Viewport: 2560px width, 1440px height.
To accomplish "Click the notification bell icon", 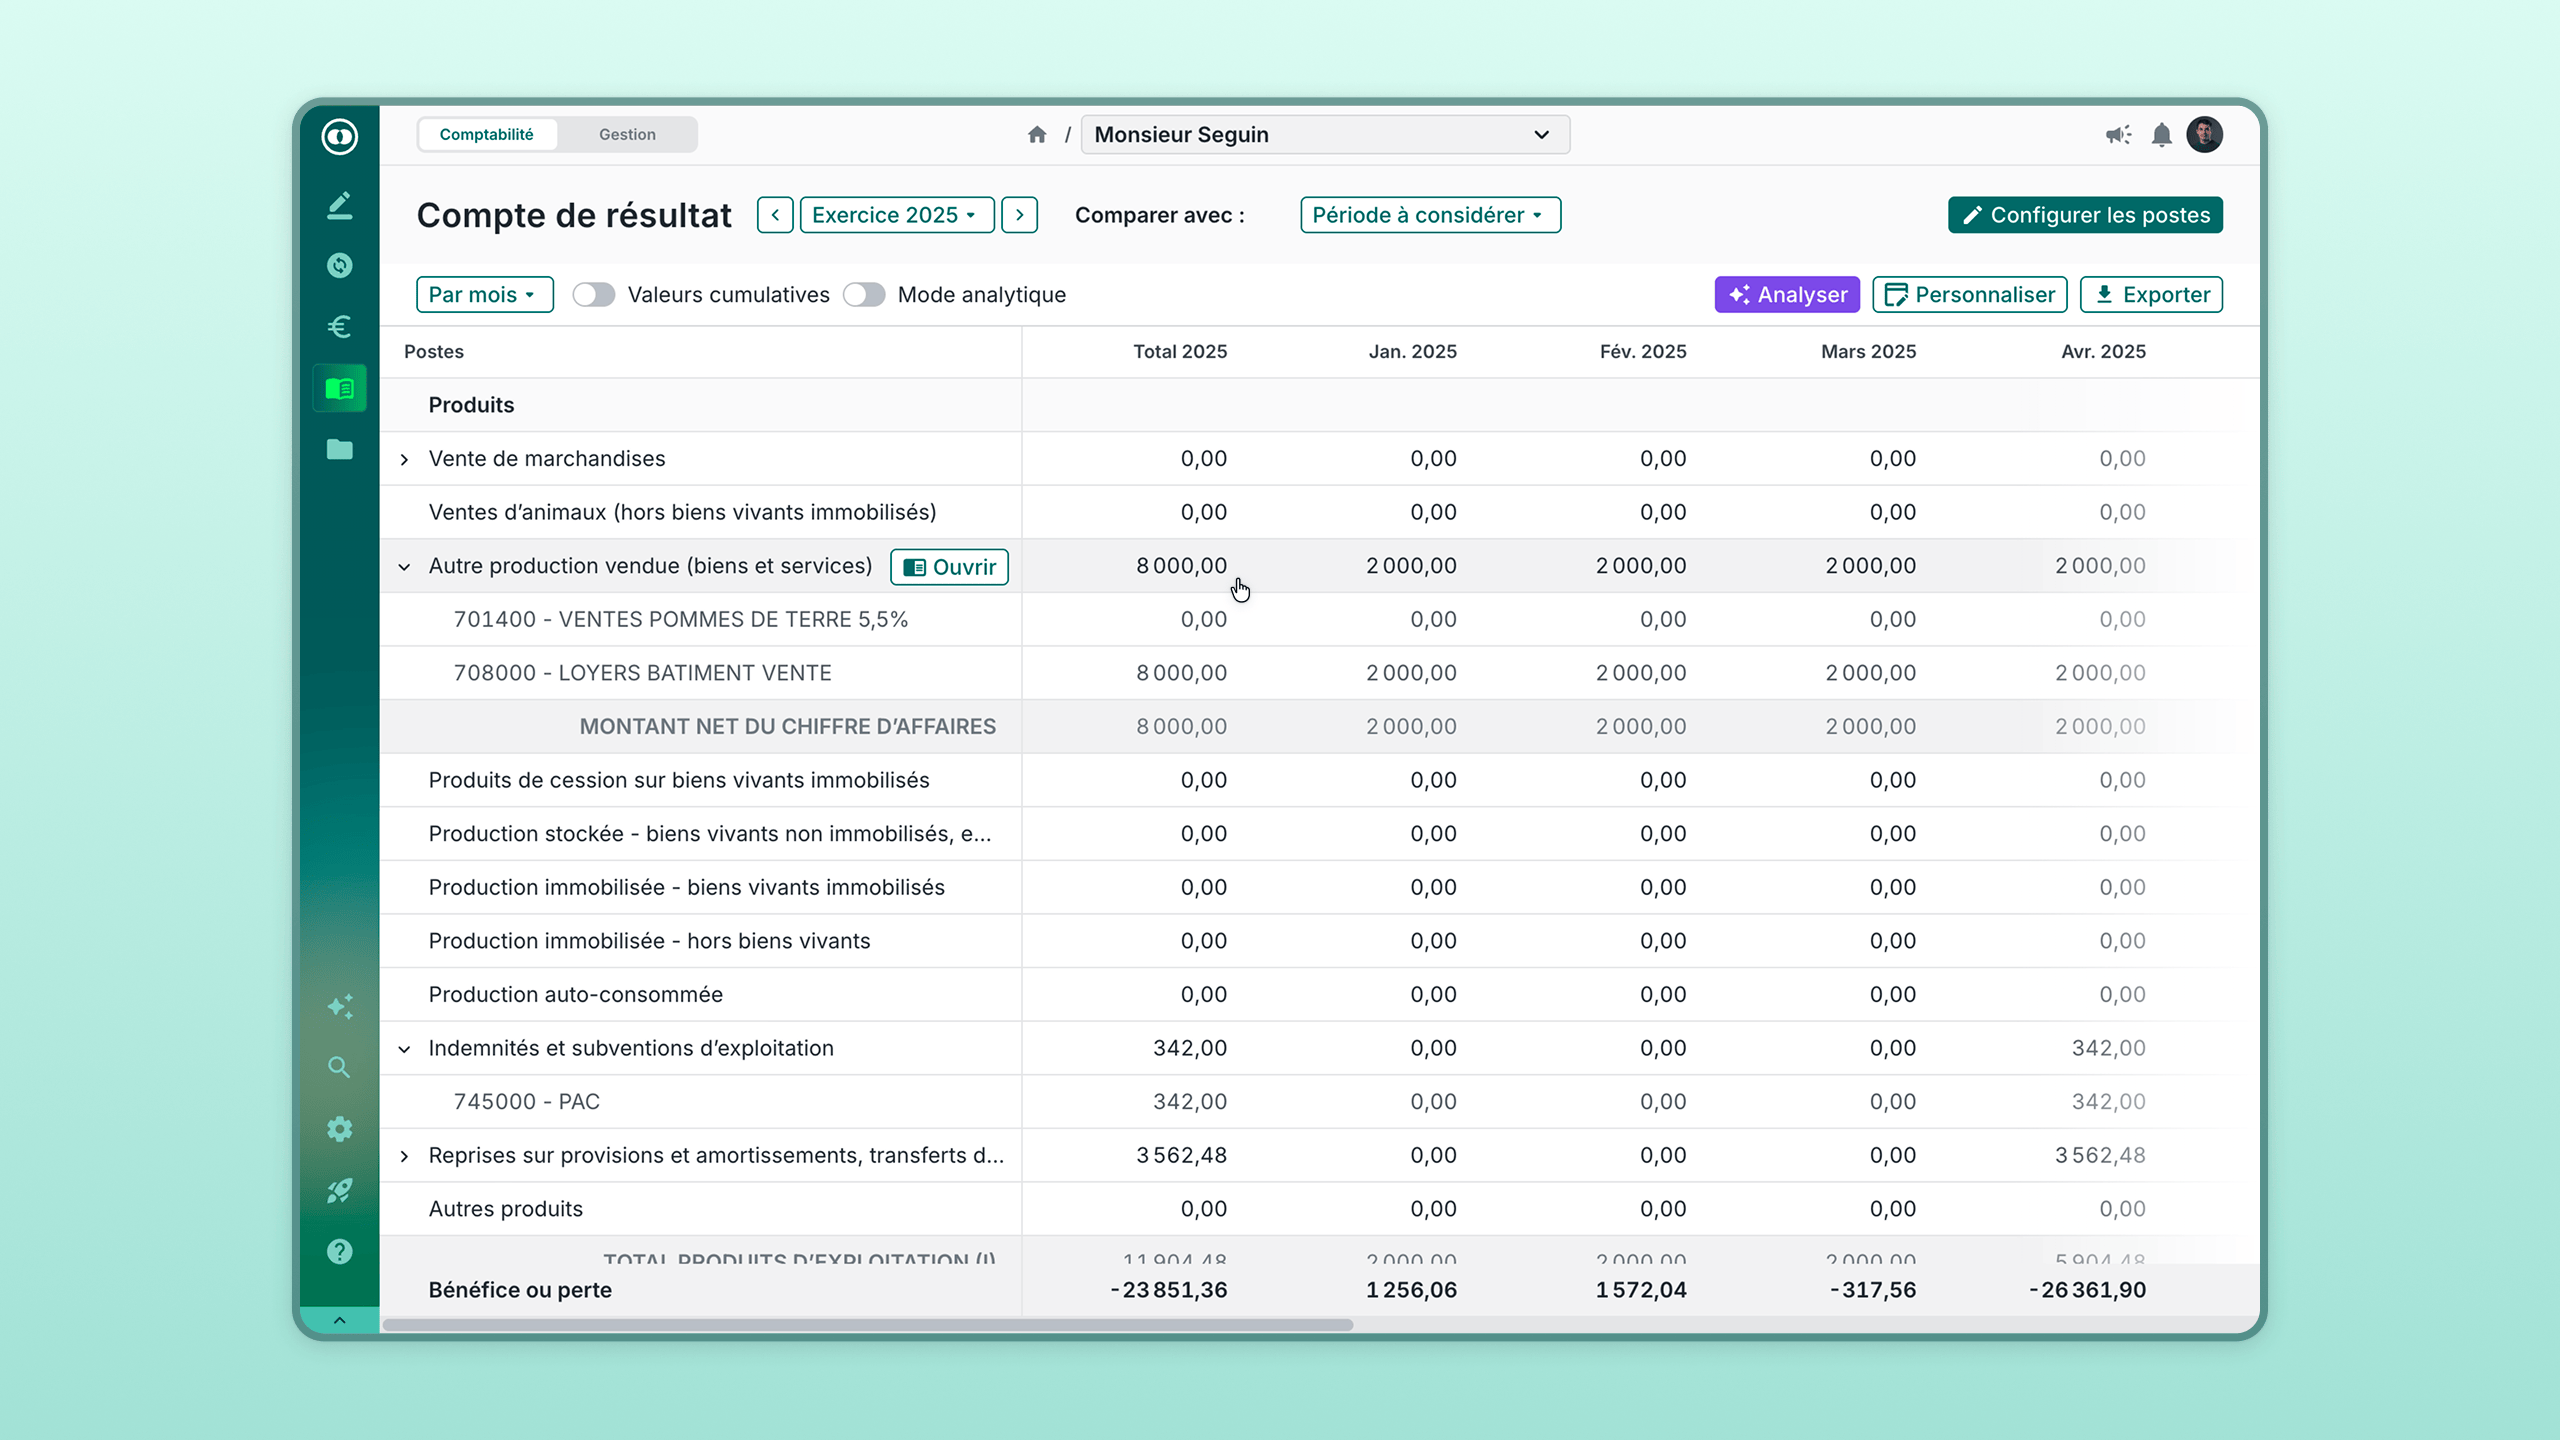I will [x=2161, y=135].
